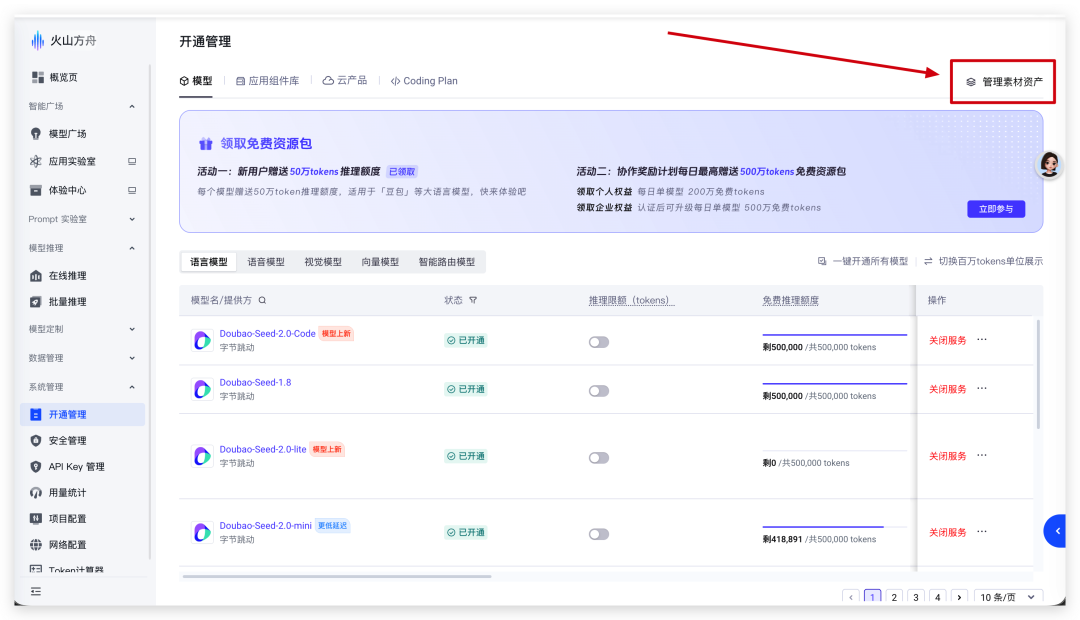Expand the blue side panel arrow button

pyautogui.click(x=1055, y=531)
